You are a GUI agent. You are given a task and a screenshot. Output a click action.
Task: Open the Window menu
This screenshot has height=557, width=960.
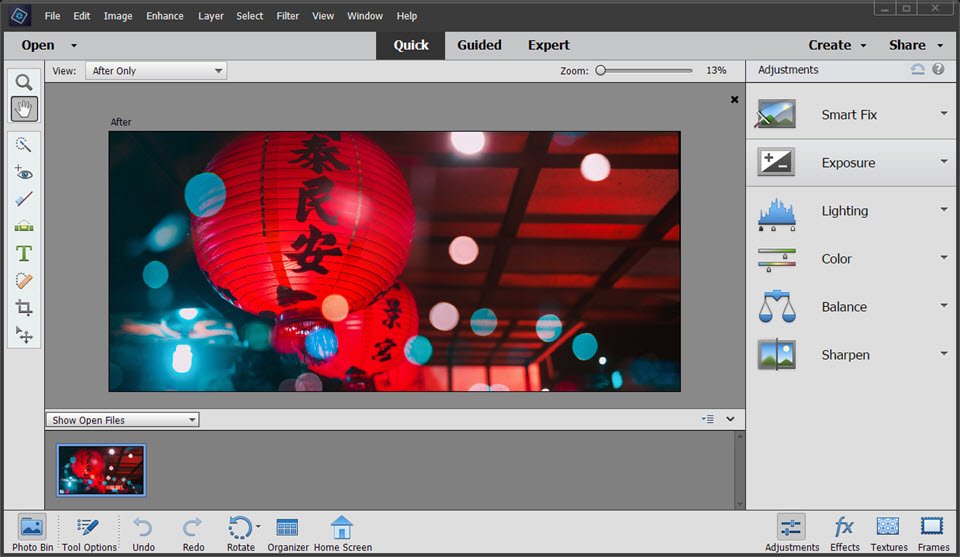coord(365,16)
